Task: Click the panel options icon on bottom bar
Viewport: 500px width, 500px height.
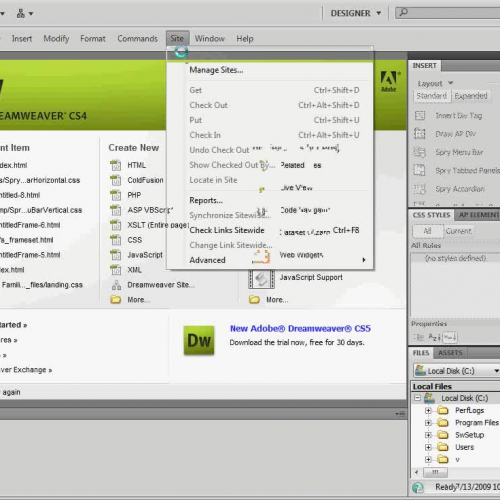Action: coord(400,414)
